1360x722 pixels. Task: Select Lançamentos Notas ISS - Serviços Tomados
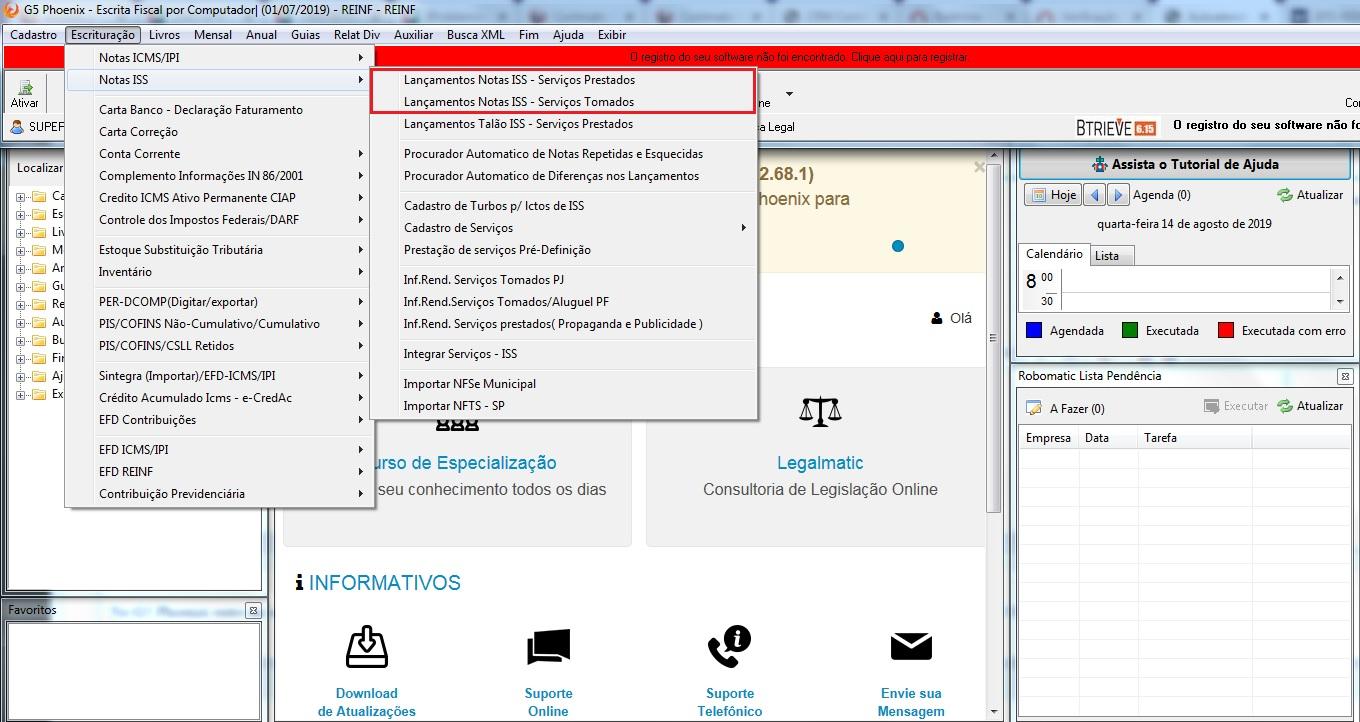point(563,102)
